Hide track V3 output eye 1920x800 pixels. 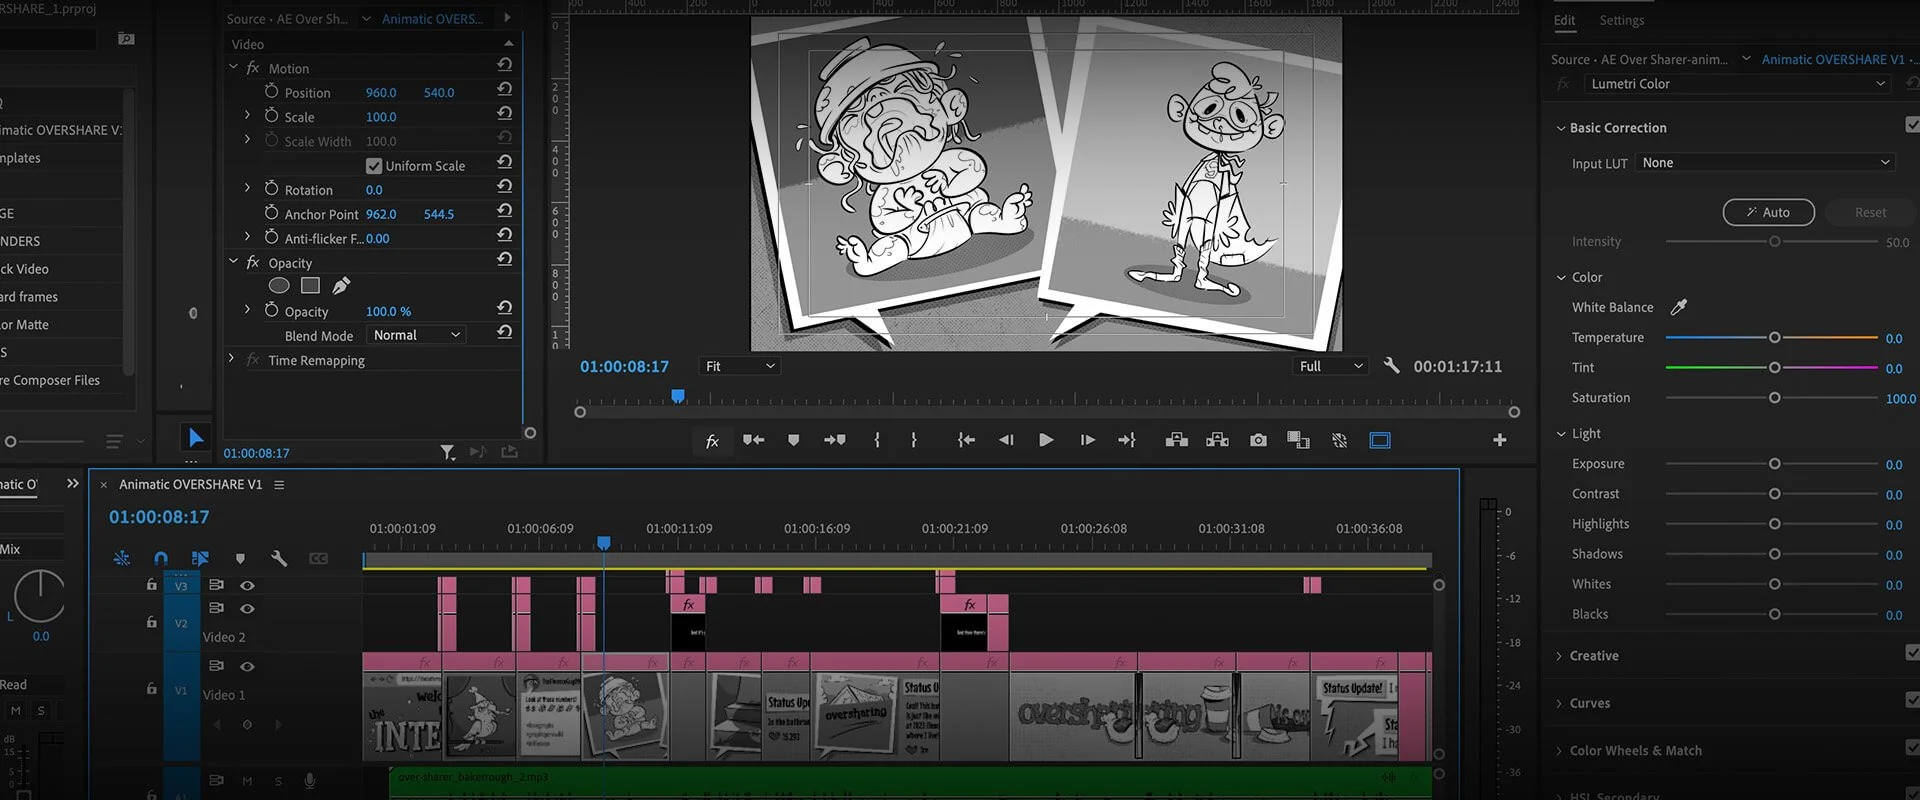(247, 585)
